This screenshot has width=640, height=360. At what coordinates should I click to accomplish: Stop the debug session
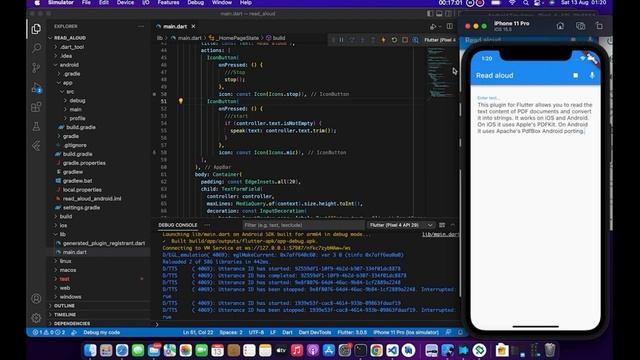[x=405, y=40]
